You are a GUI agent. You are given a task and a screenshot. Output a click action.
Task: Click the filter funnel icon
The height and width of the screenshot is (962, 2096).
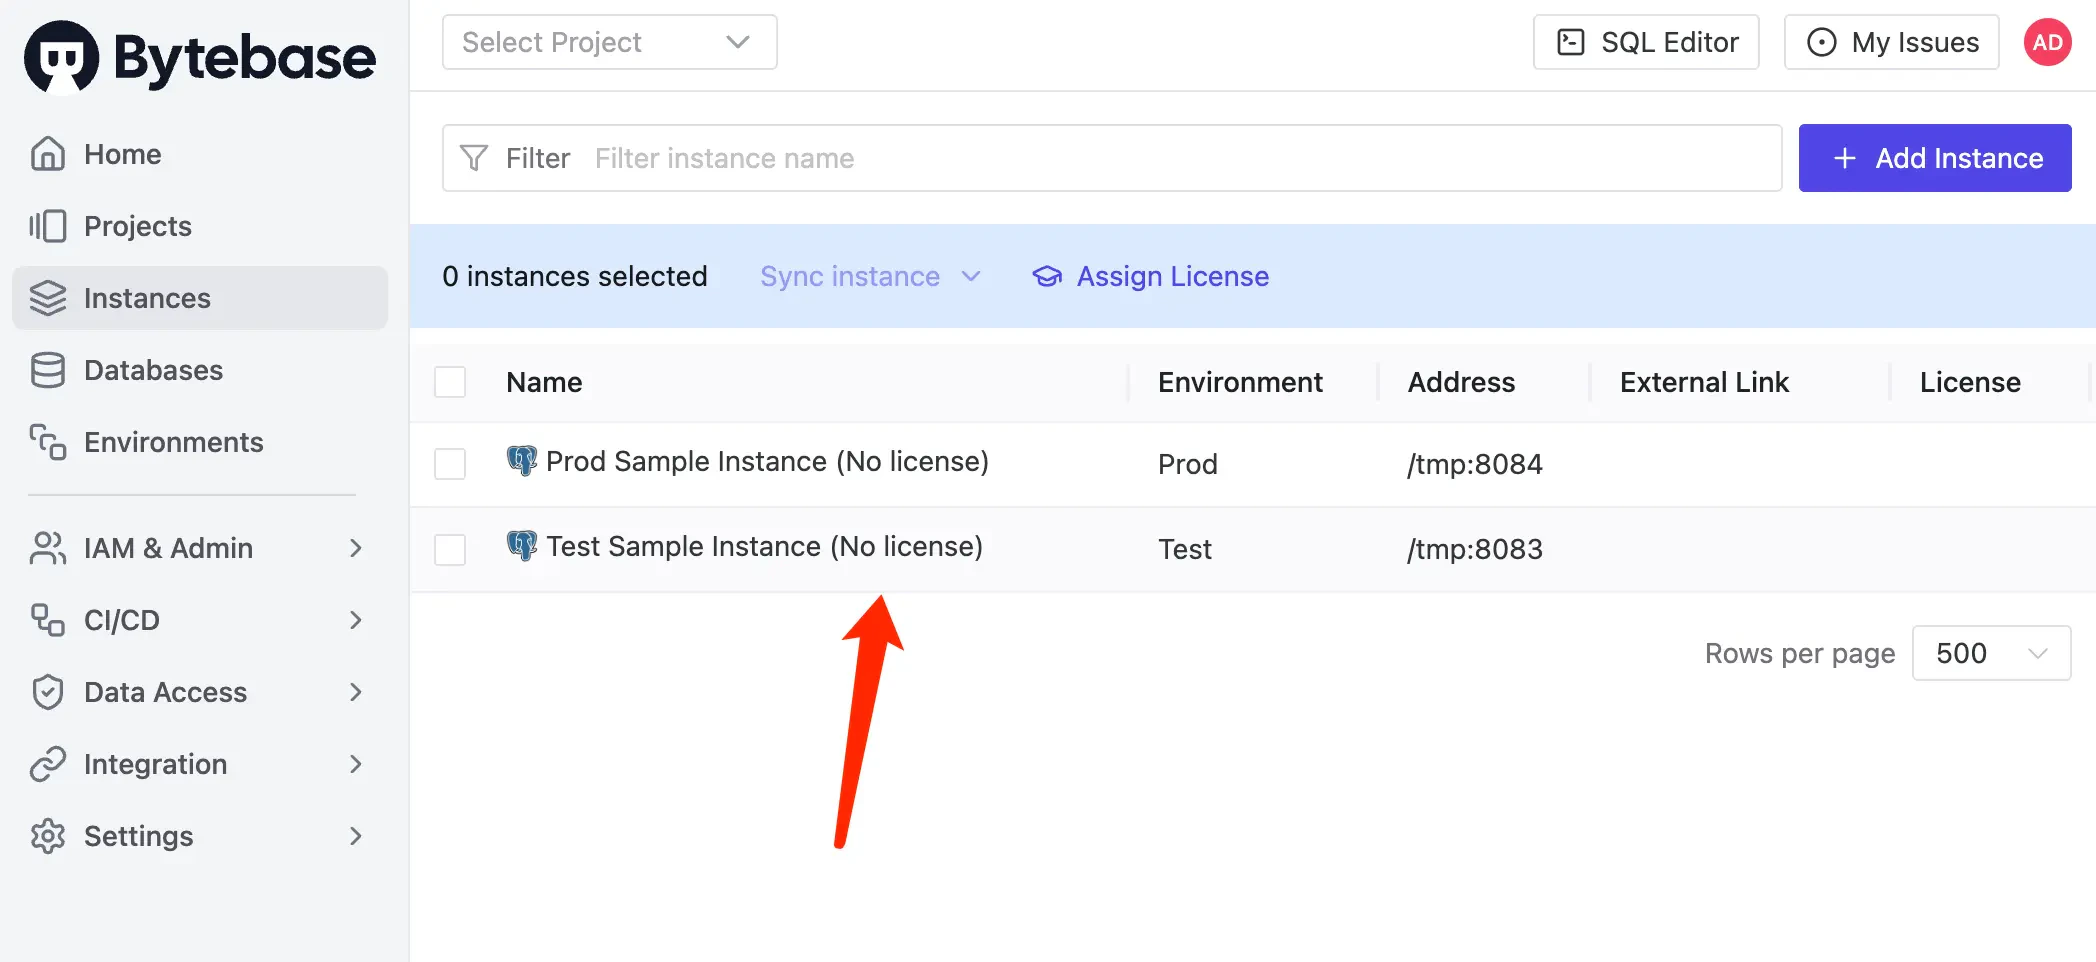click(x=474, y=158)
